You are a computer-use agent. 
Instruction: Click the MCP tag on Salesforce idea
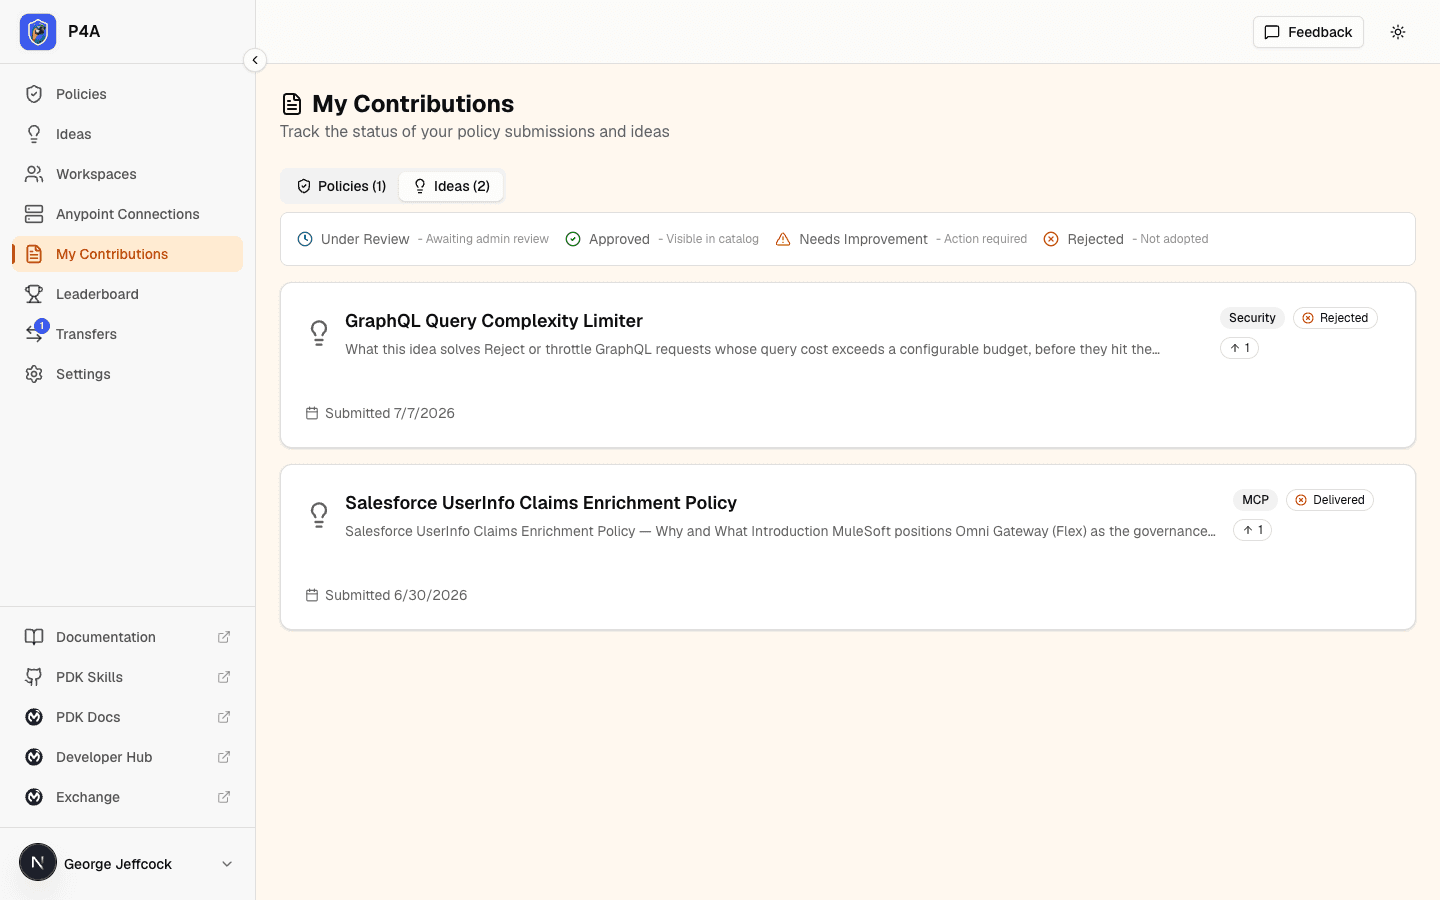point(1255,500)
